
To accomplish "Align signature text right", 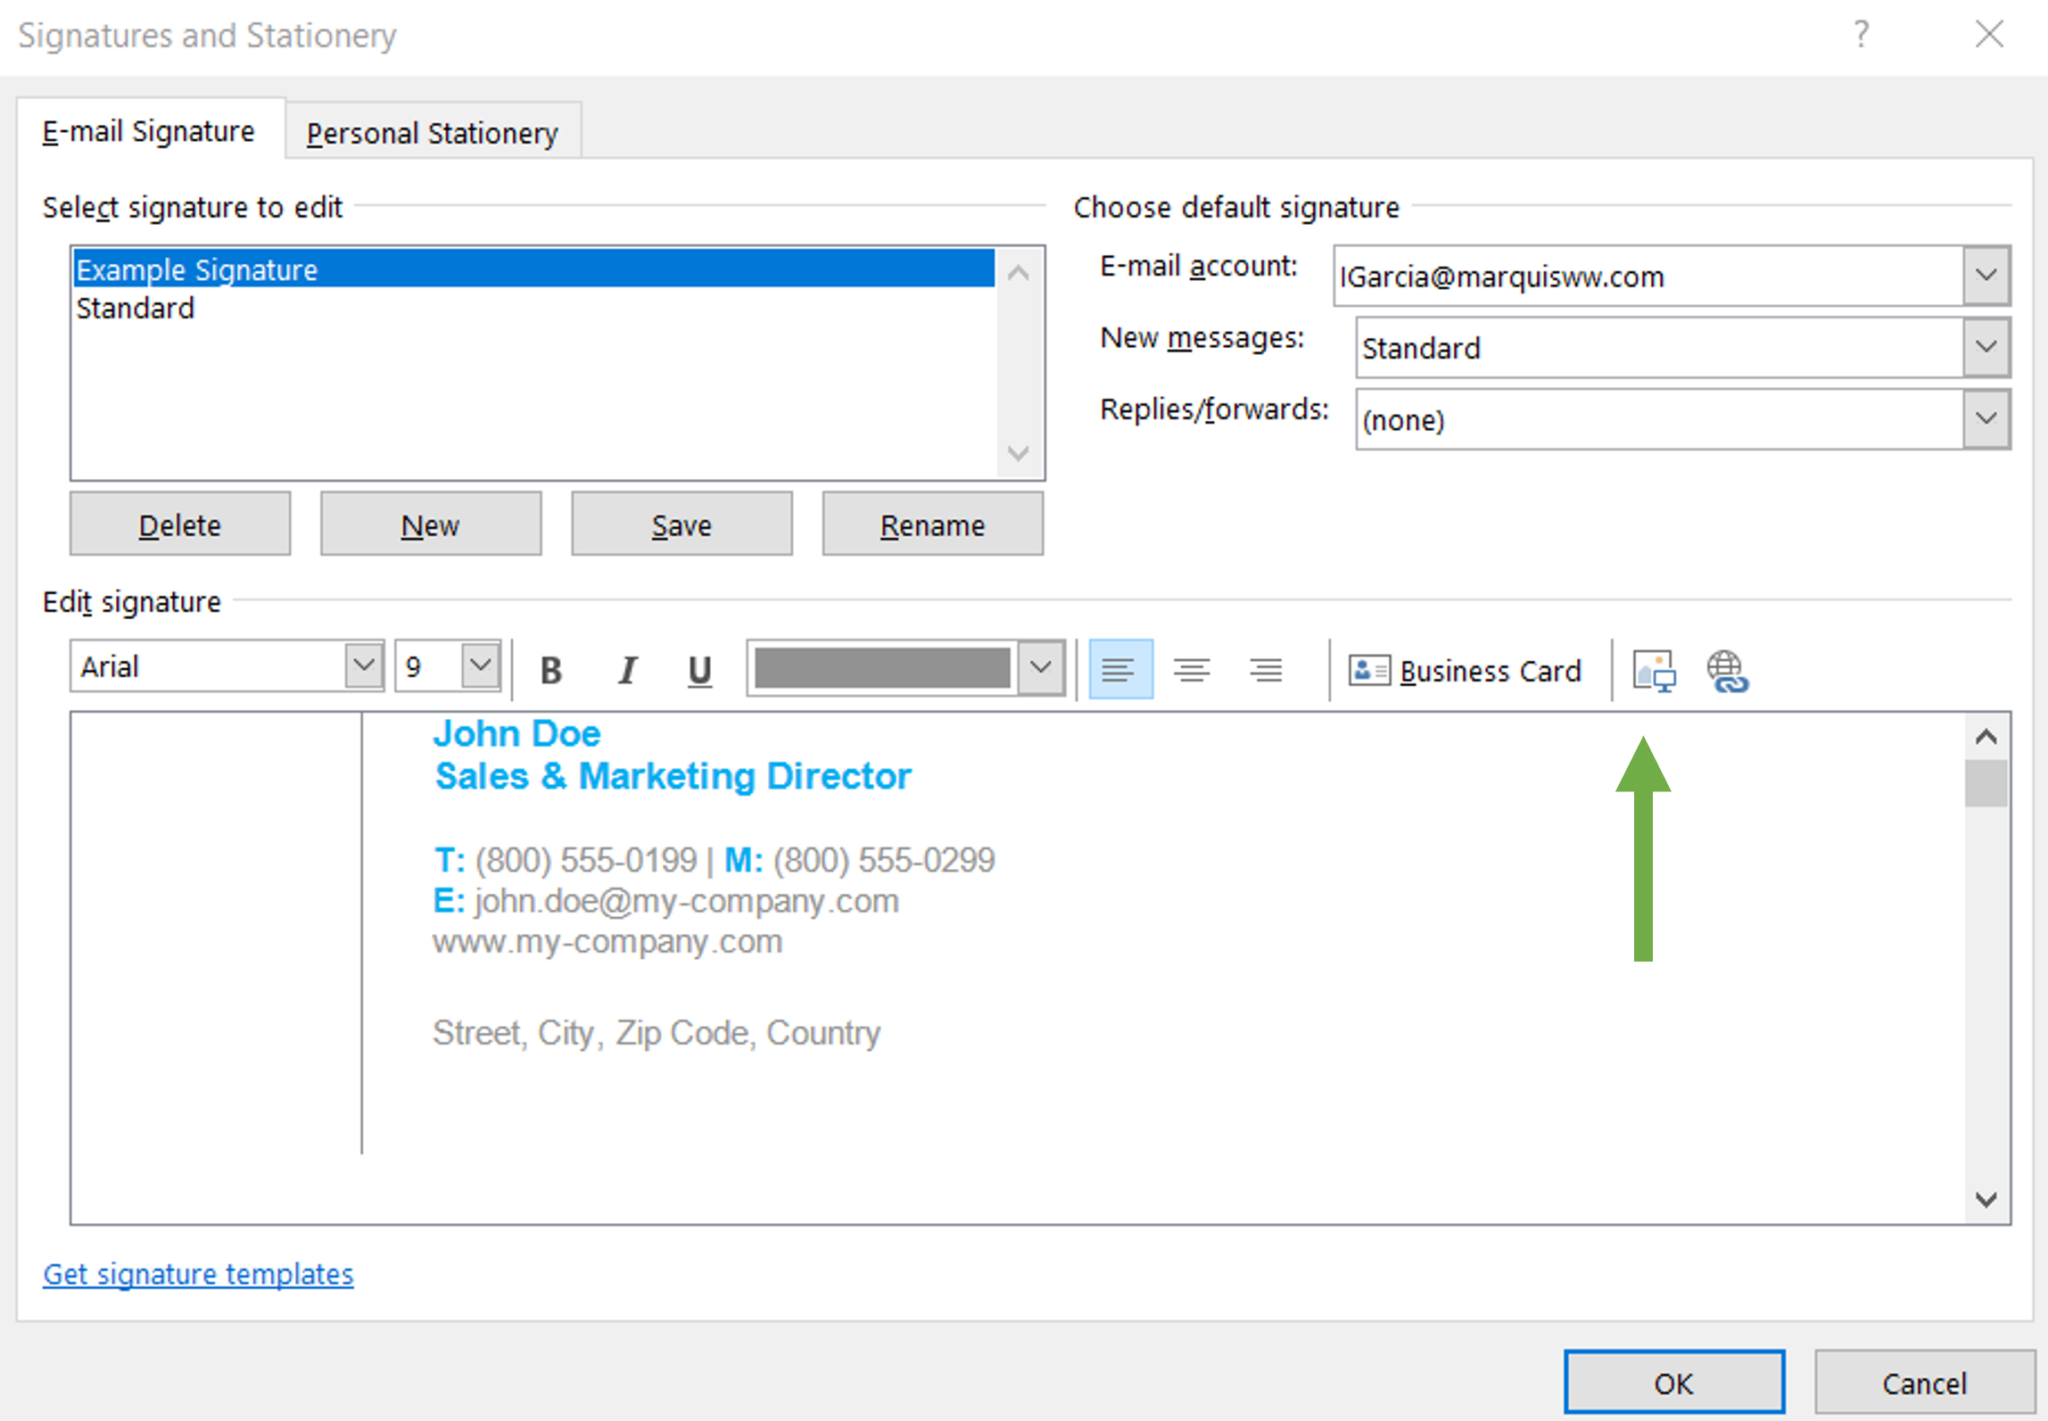I will click(1266, 669).
